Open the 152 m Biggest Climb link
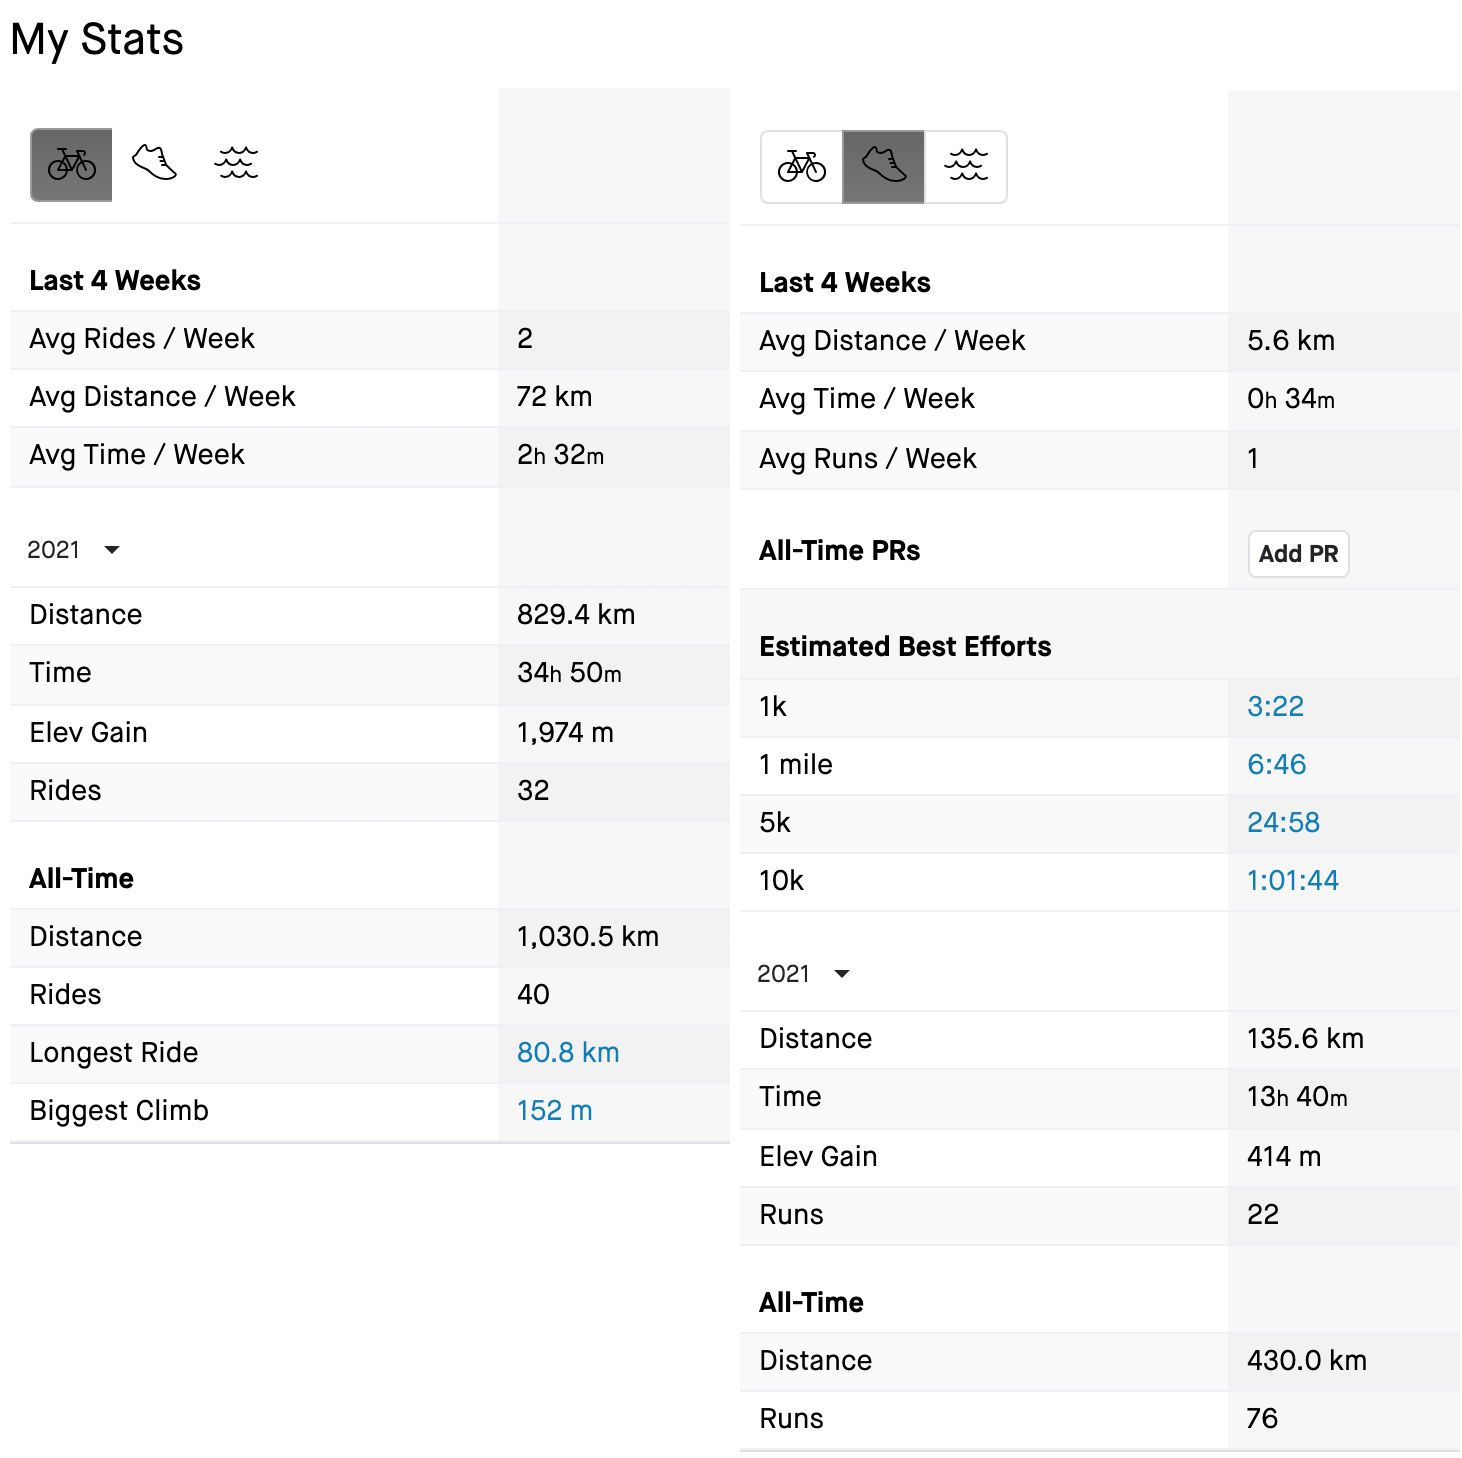The height and width of the screenshot is (1458, 1462). (554, 1110)
